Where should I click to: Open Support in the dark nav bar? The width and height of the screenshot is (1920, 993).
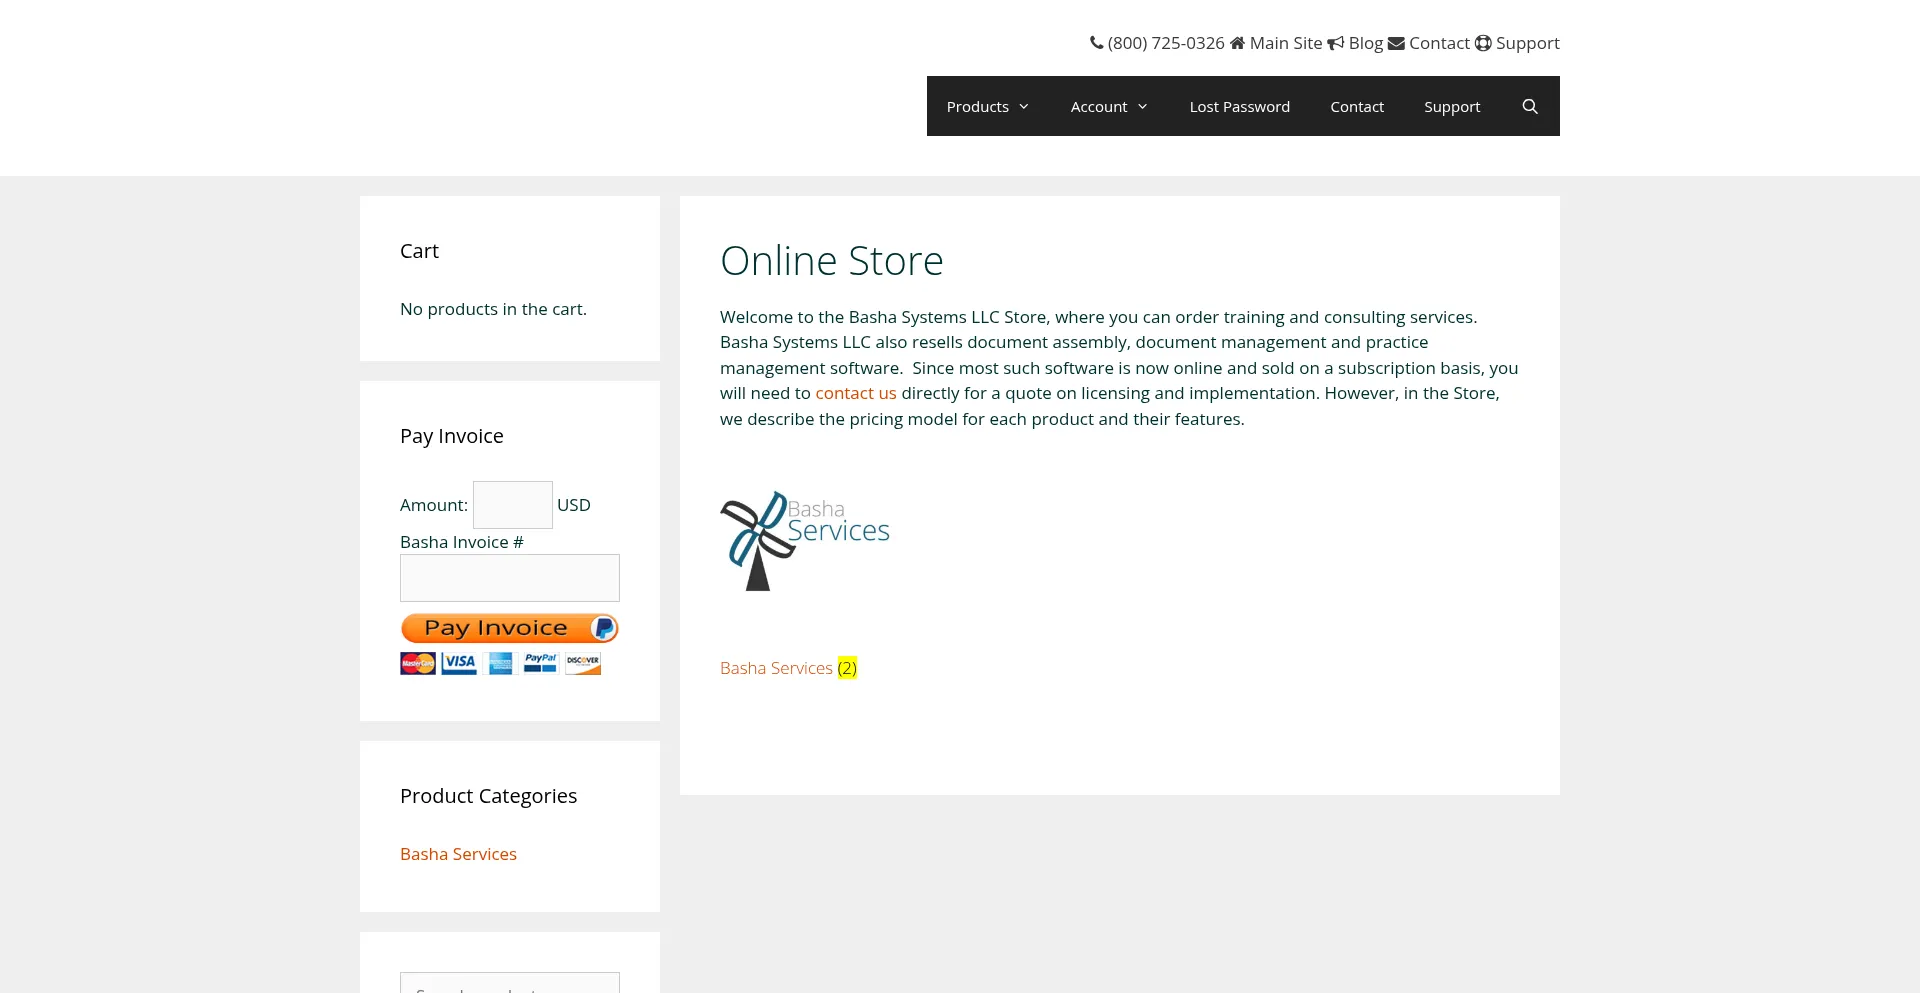[1452, 106]
